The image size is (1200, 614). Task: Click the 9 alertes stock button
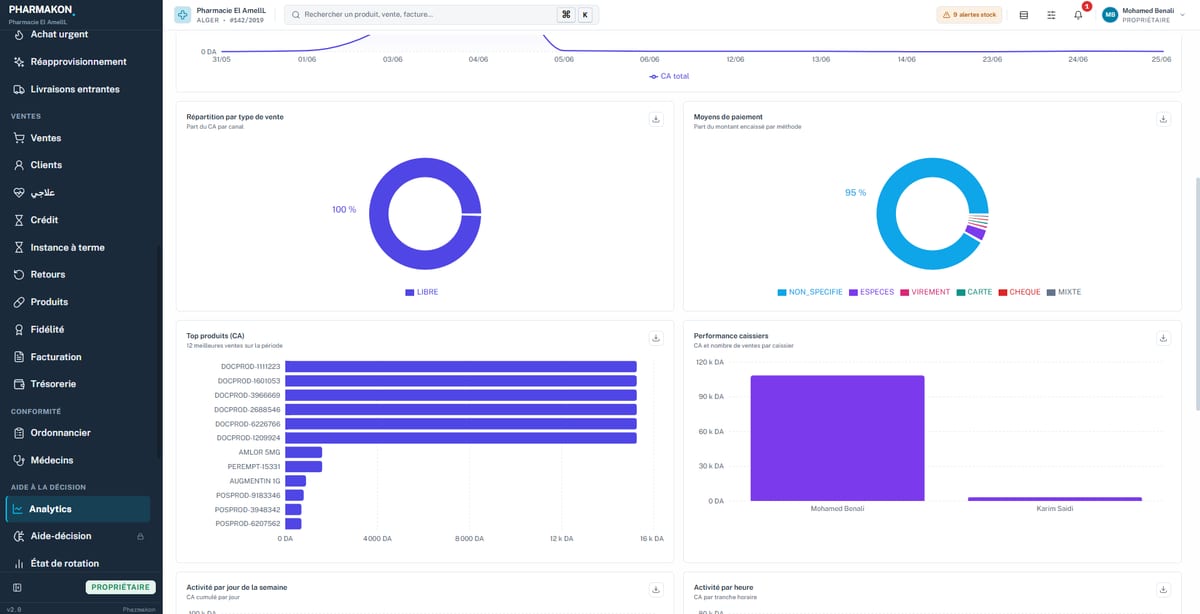coord(969,15)
